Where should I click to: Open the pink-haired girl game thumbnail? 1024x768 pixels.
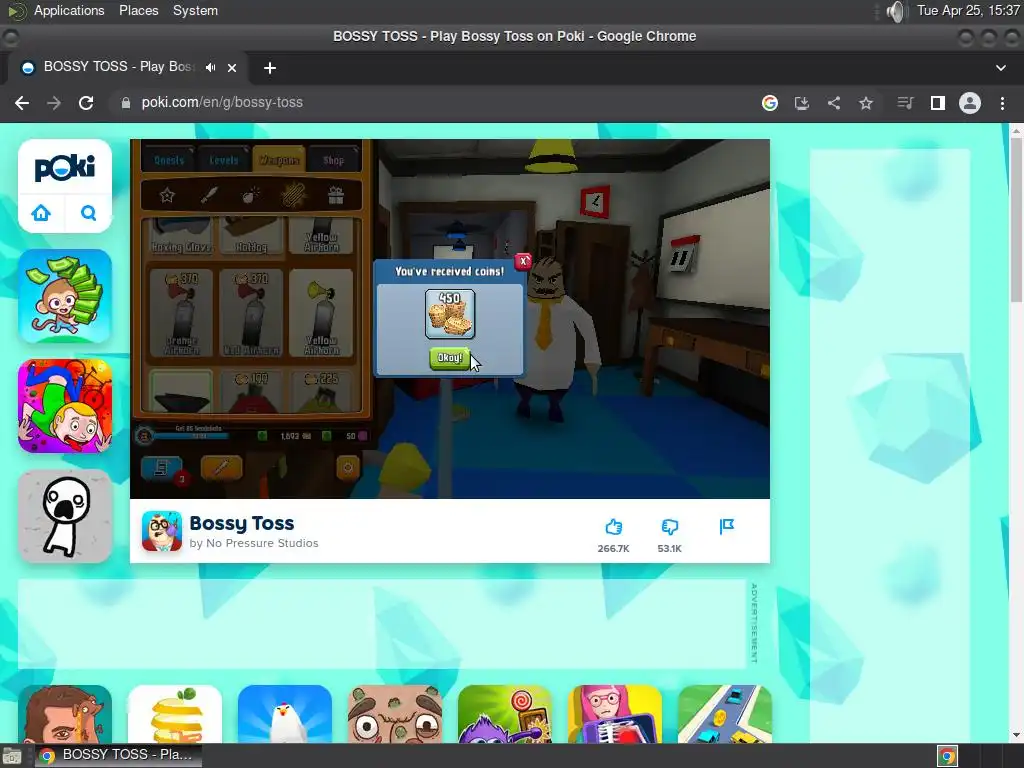(615, 714)
